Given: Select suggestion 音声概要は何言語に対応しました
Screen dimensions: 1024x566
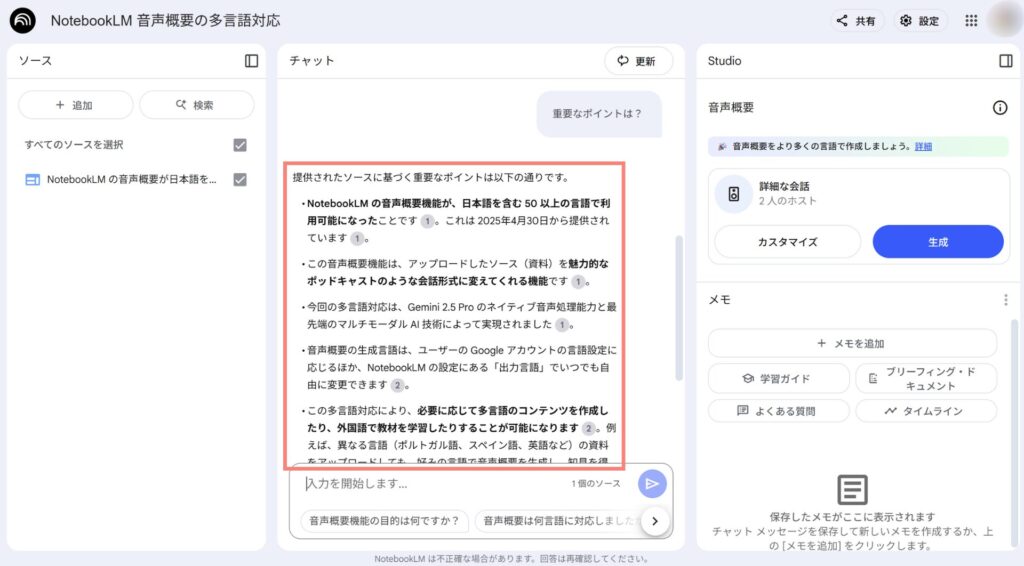Looking at the screenshot, I should tap(558, 521).
